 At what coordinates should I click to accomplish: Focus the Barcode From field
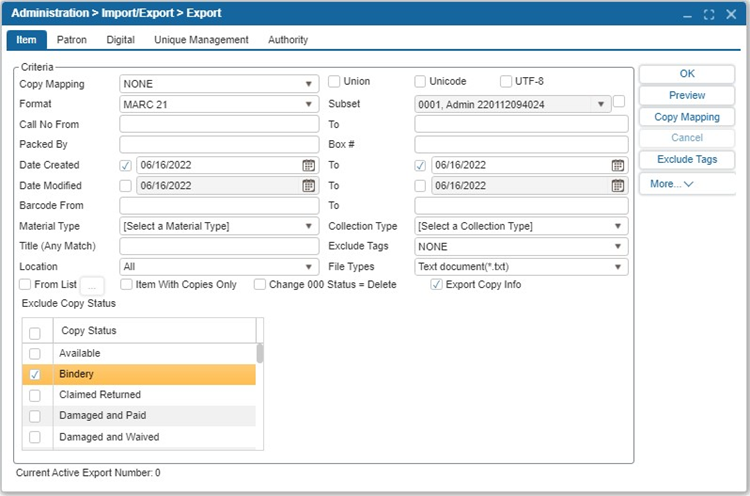click(x=219, y=206)
